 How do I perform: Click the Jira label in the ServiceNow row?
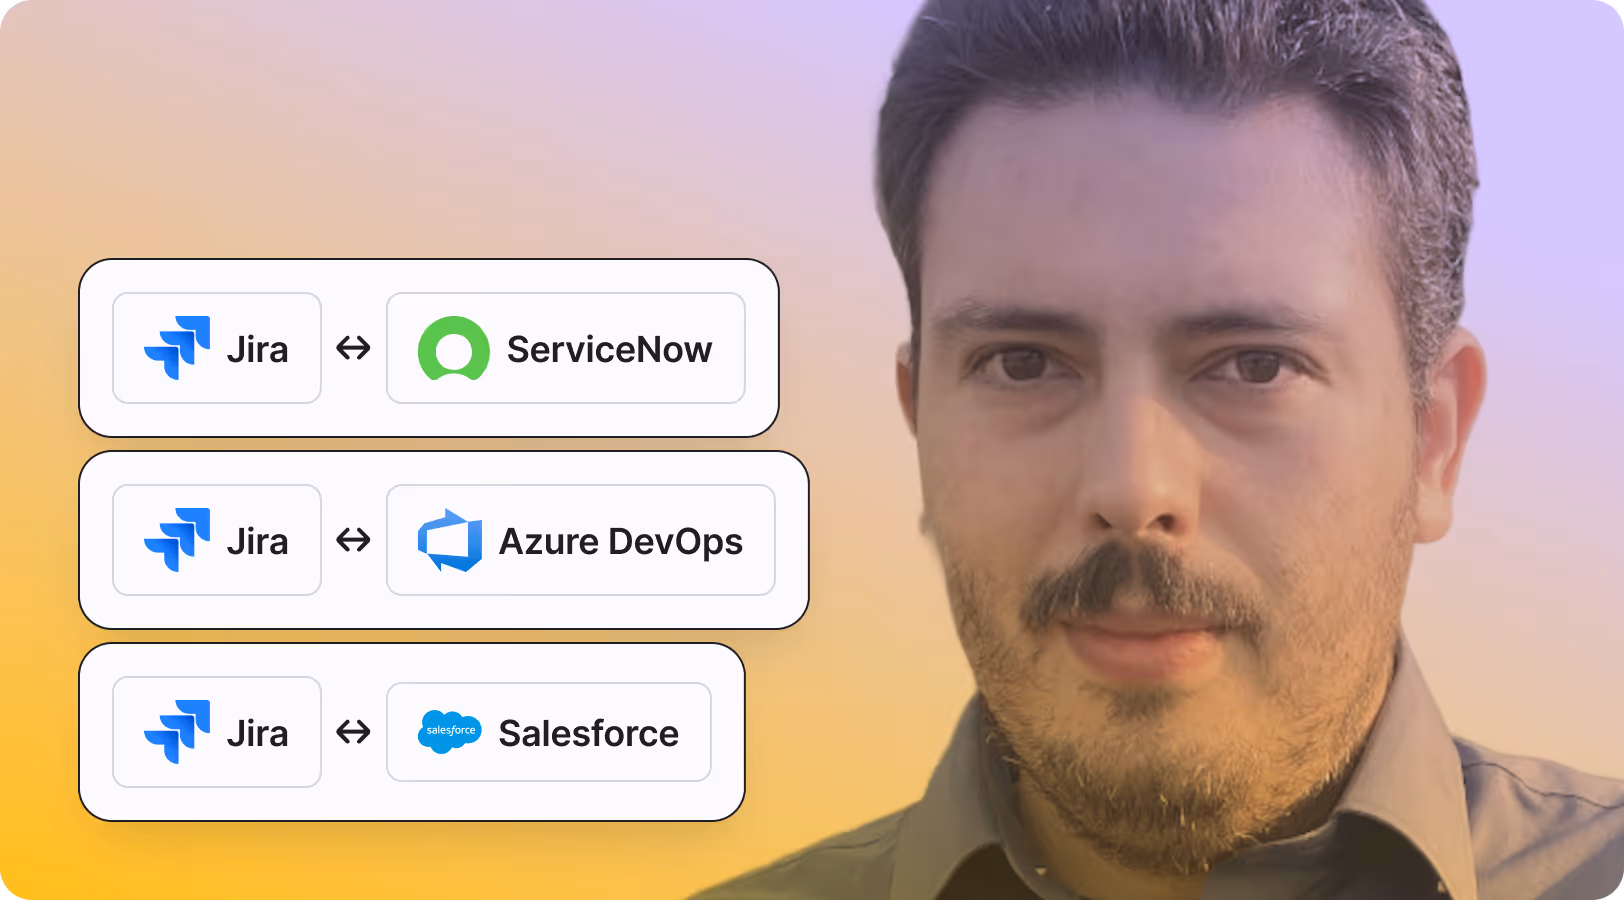point(257,350)
